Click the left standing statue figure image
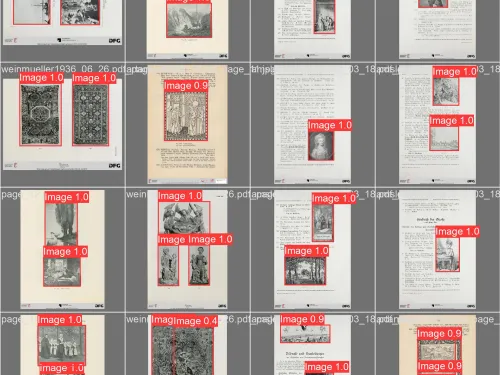Image resolution: width=500 pixels, height=375 pixels. tap(168, 265)
